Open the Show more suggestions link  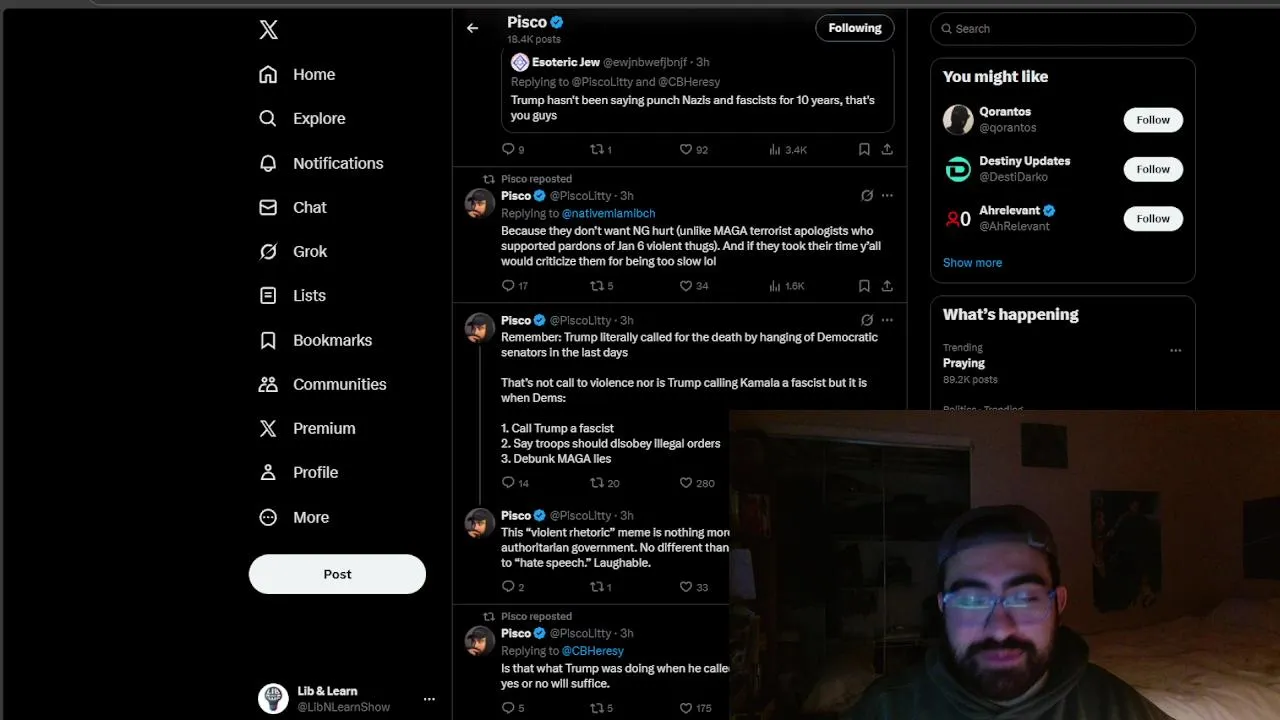(972, 263)
